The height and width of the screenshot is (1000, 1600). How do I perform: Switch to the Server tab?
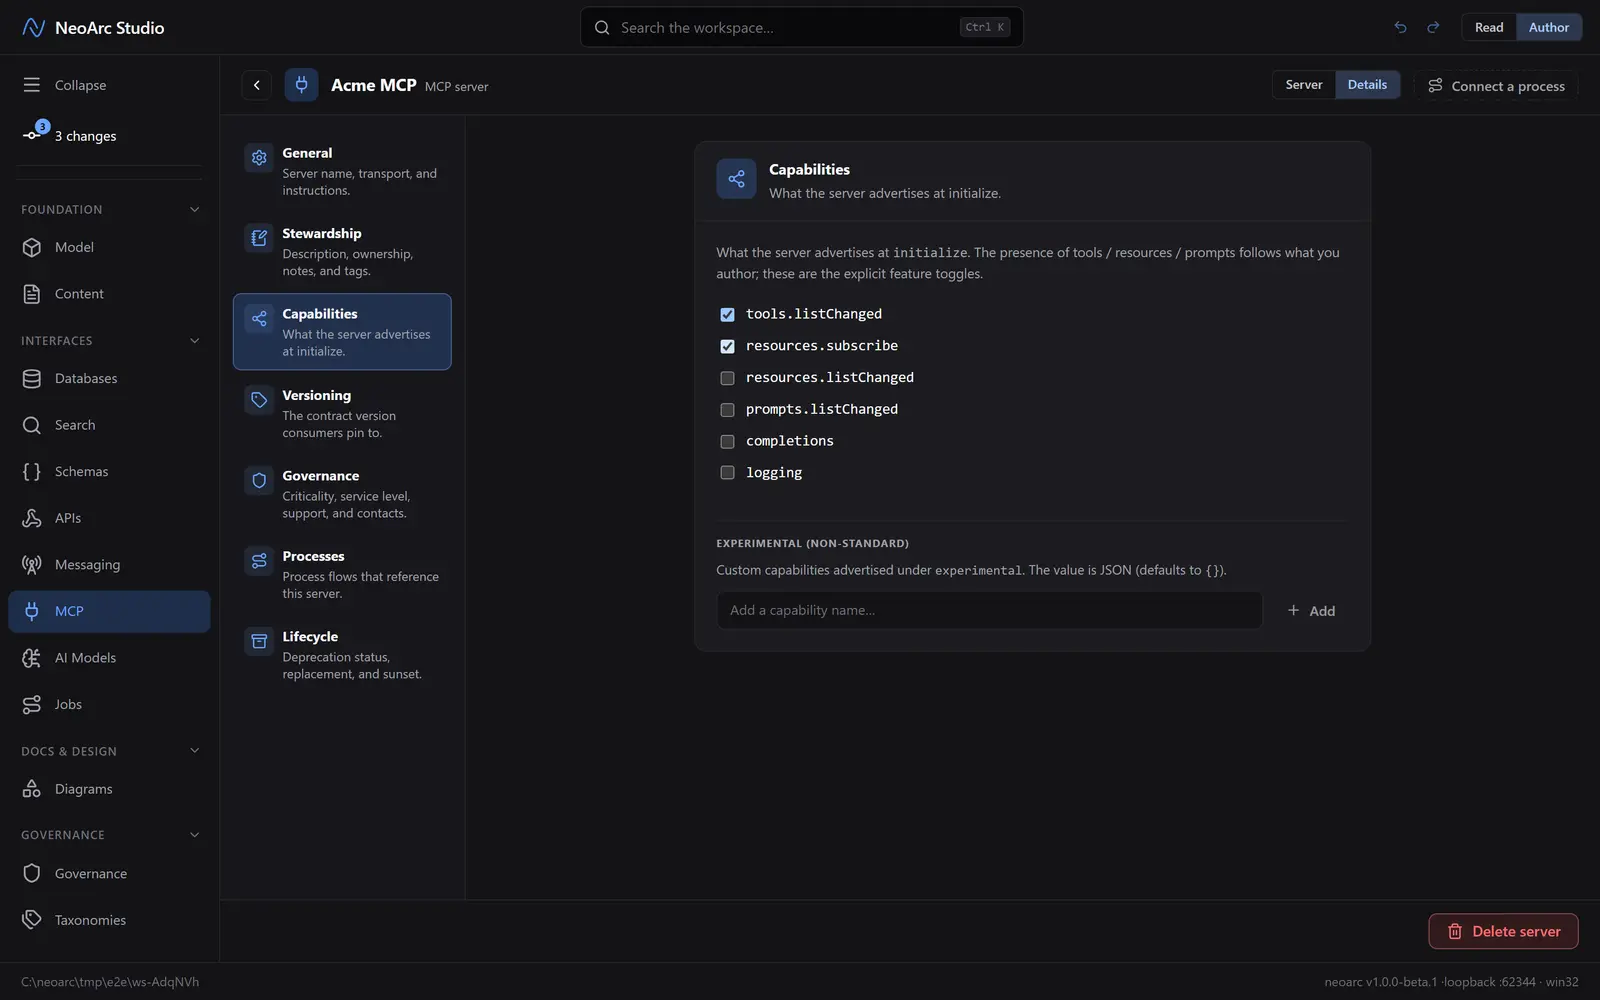tap(1304, 85)
